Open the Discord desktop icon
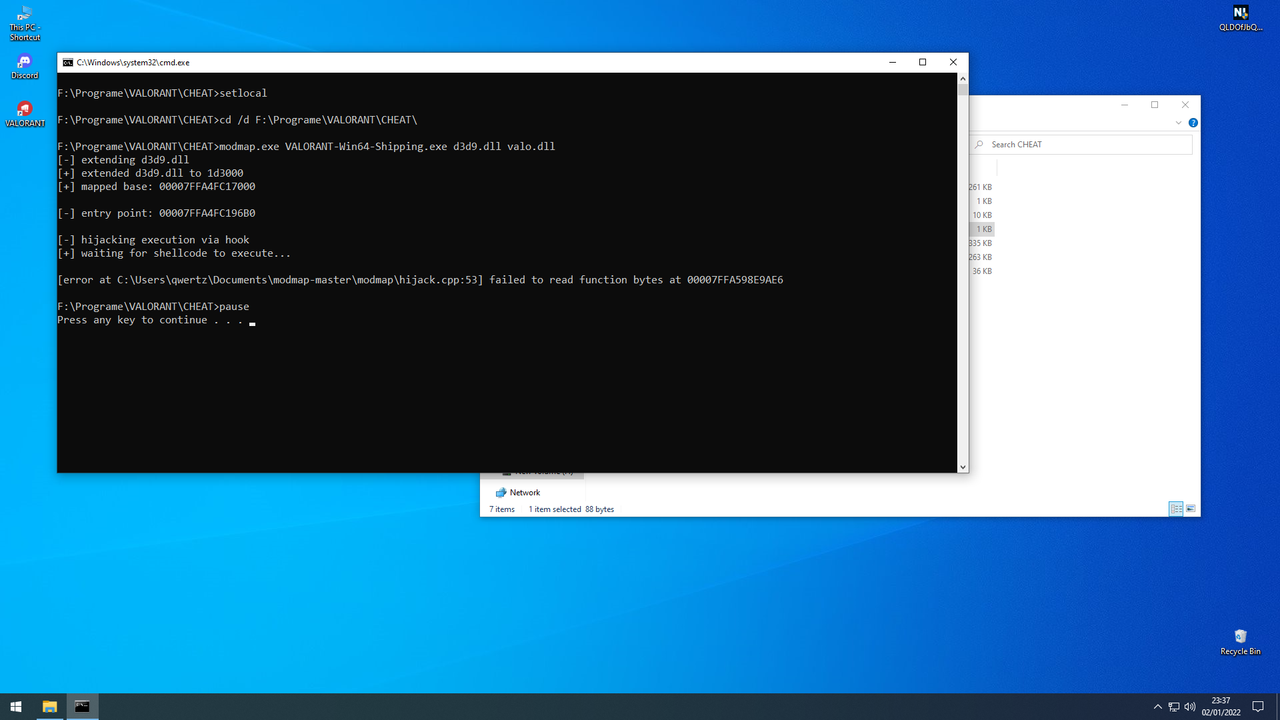 25,66
